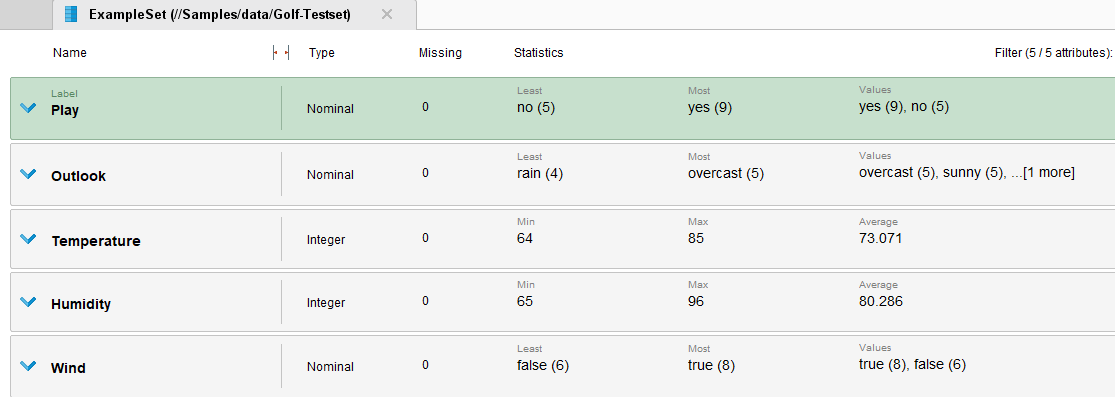Sort by the Missing column header
This screenshot has width=1115, height=397.
(440, 53)
